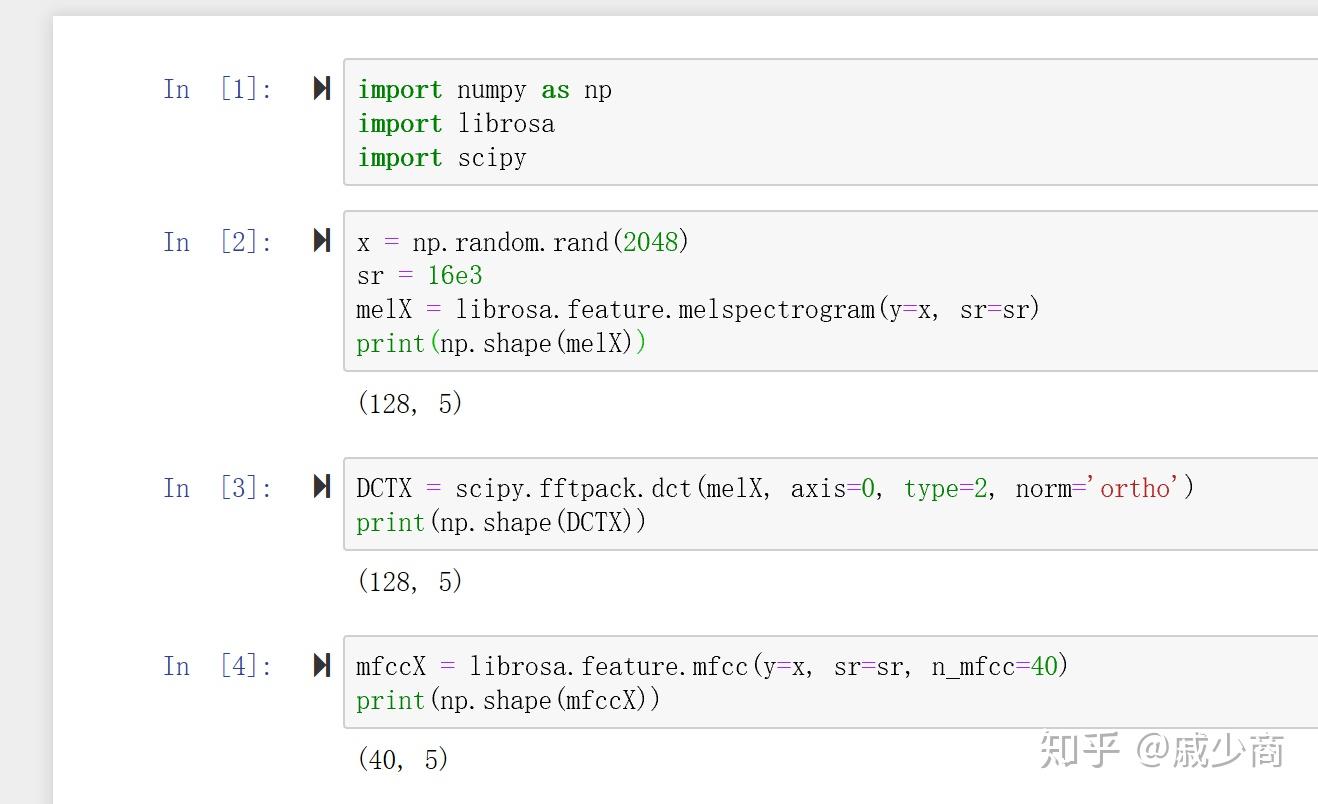Screen dimensions: 1318x804
Task: Click the scipy.fftpack.dct code line
Action: [x=775, y=488]
